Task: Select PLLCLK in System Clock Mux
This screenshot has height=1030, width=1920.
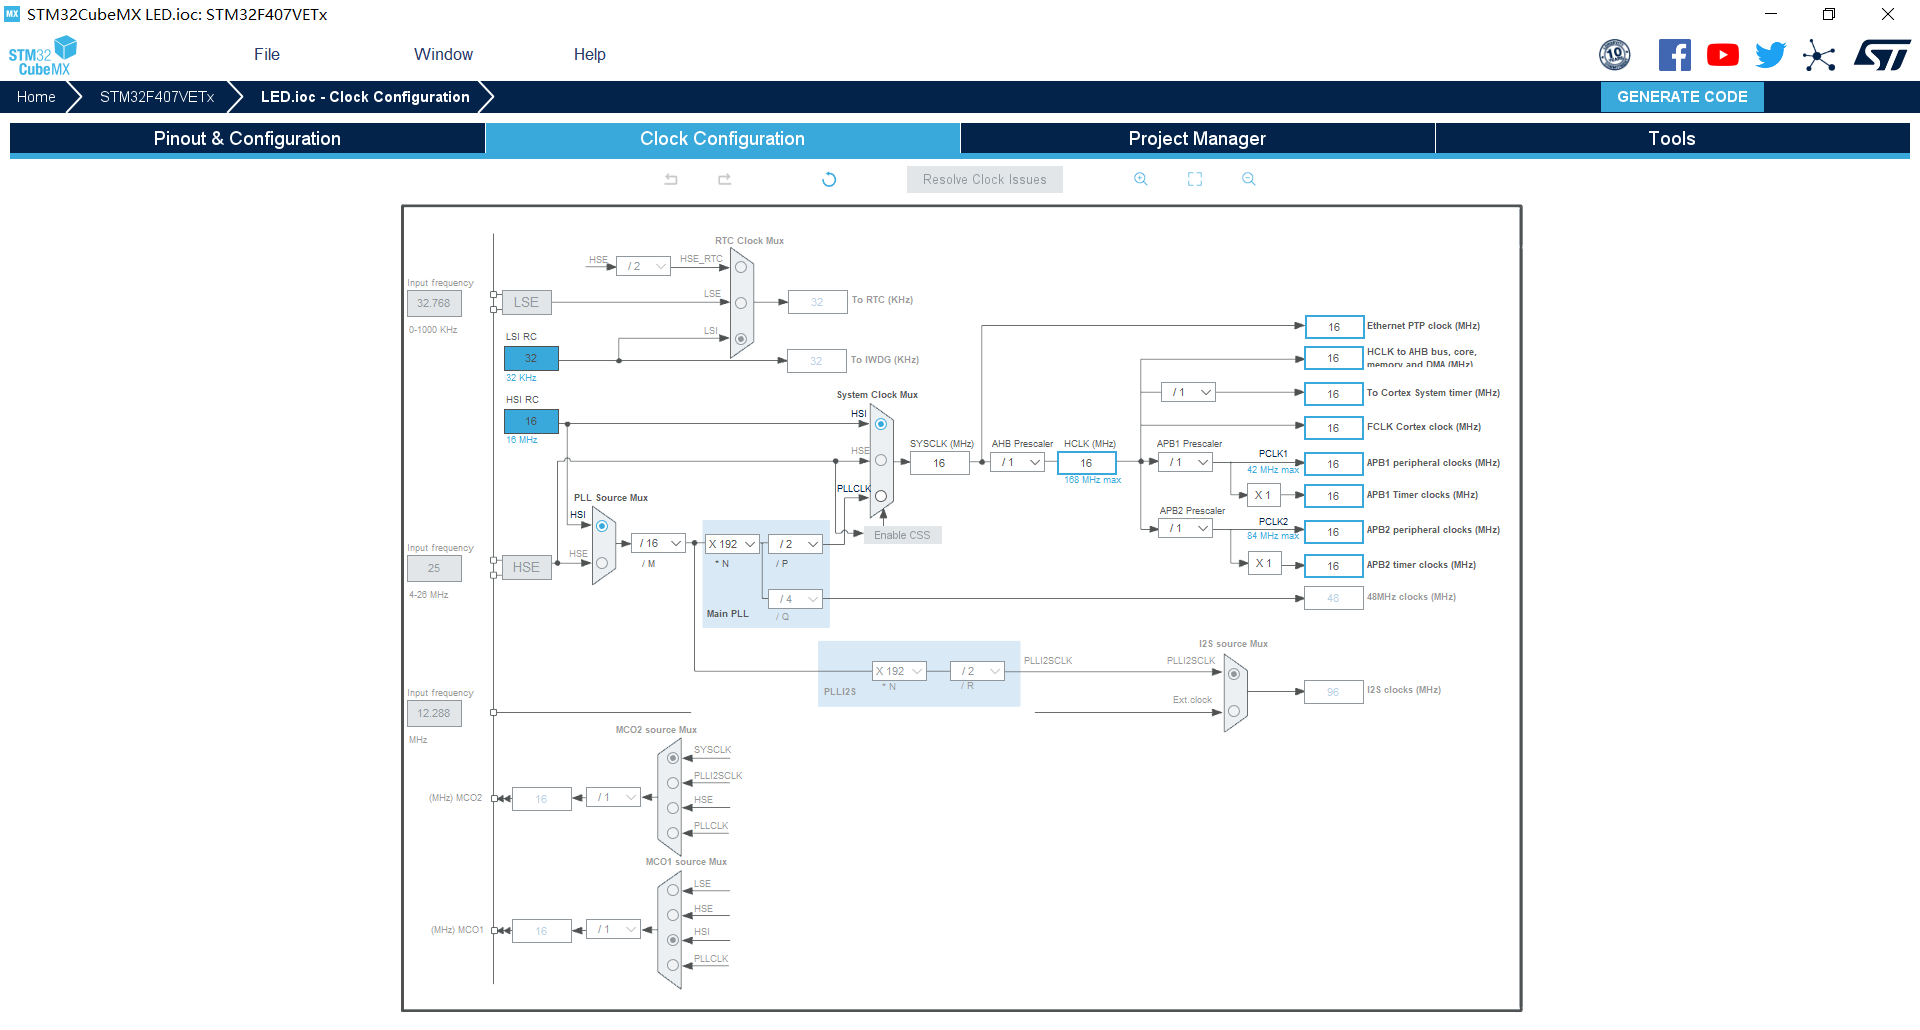Action: (x=881, y=496)
